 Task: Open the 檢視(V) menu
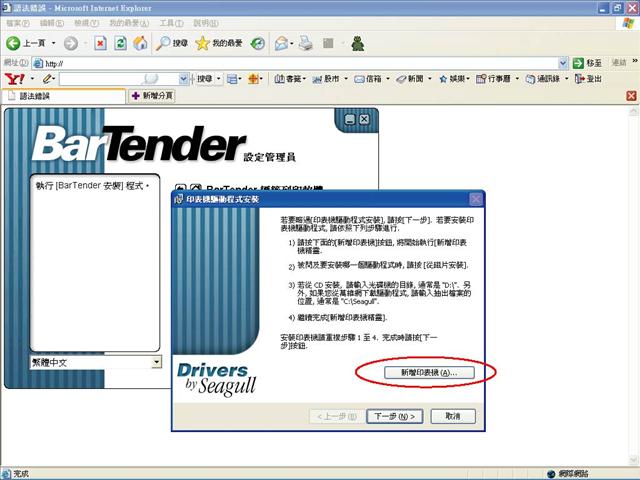pyautogui.click(x=86, y=23)
